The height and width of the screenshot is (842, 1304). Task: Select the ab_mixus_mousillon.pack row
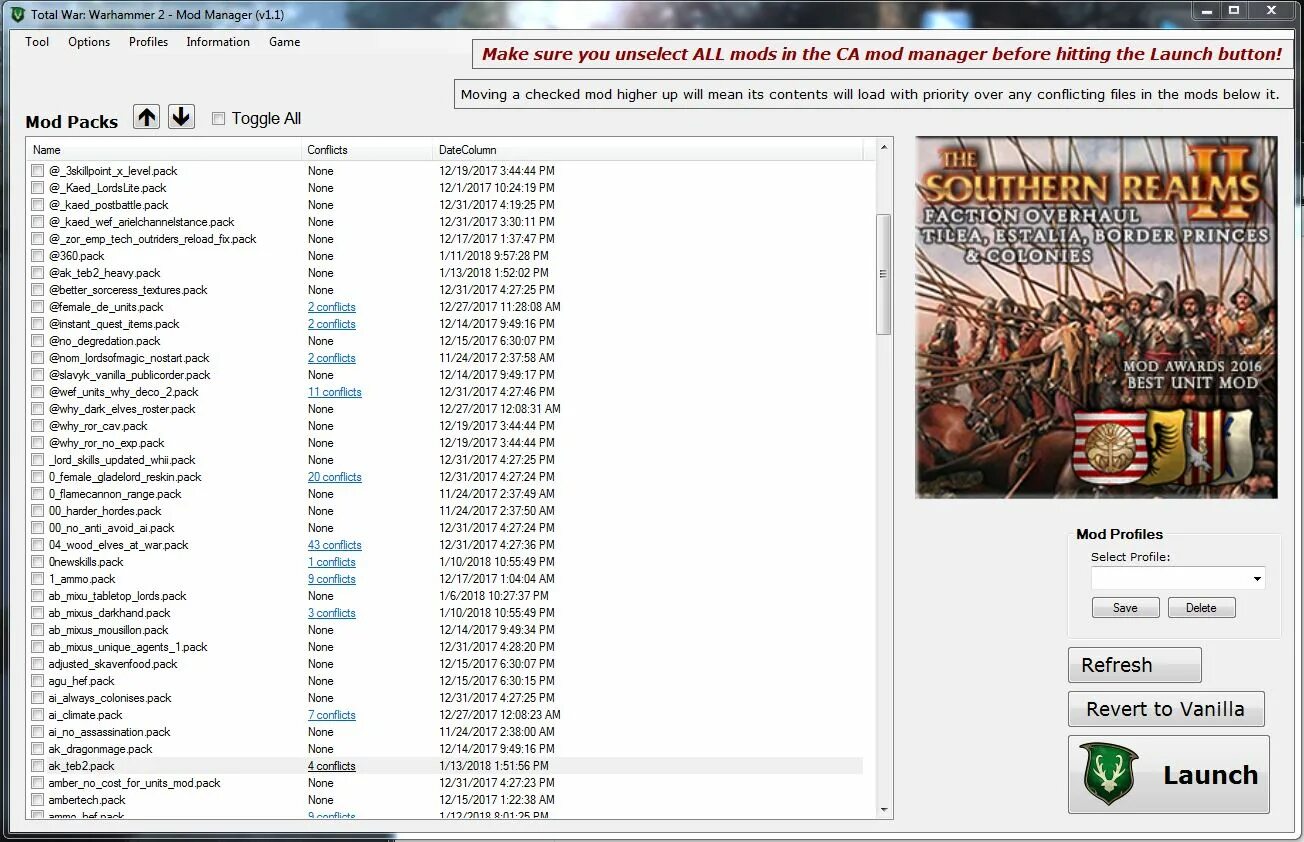445,630
